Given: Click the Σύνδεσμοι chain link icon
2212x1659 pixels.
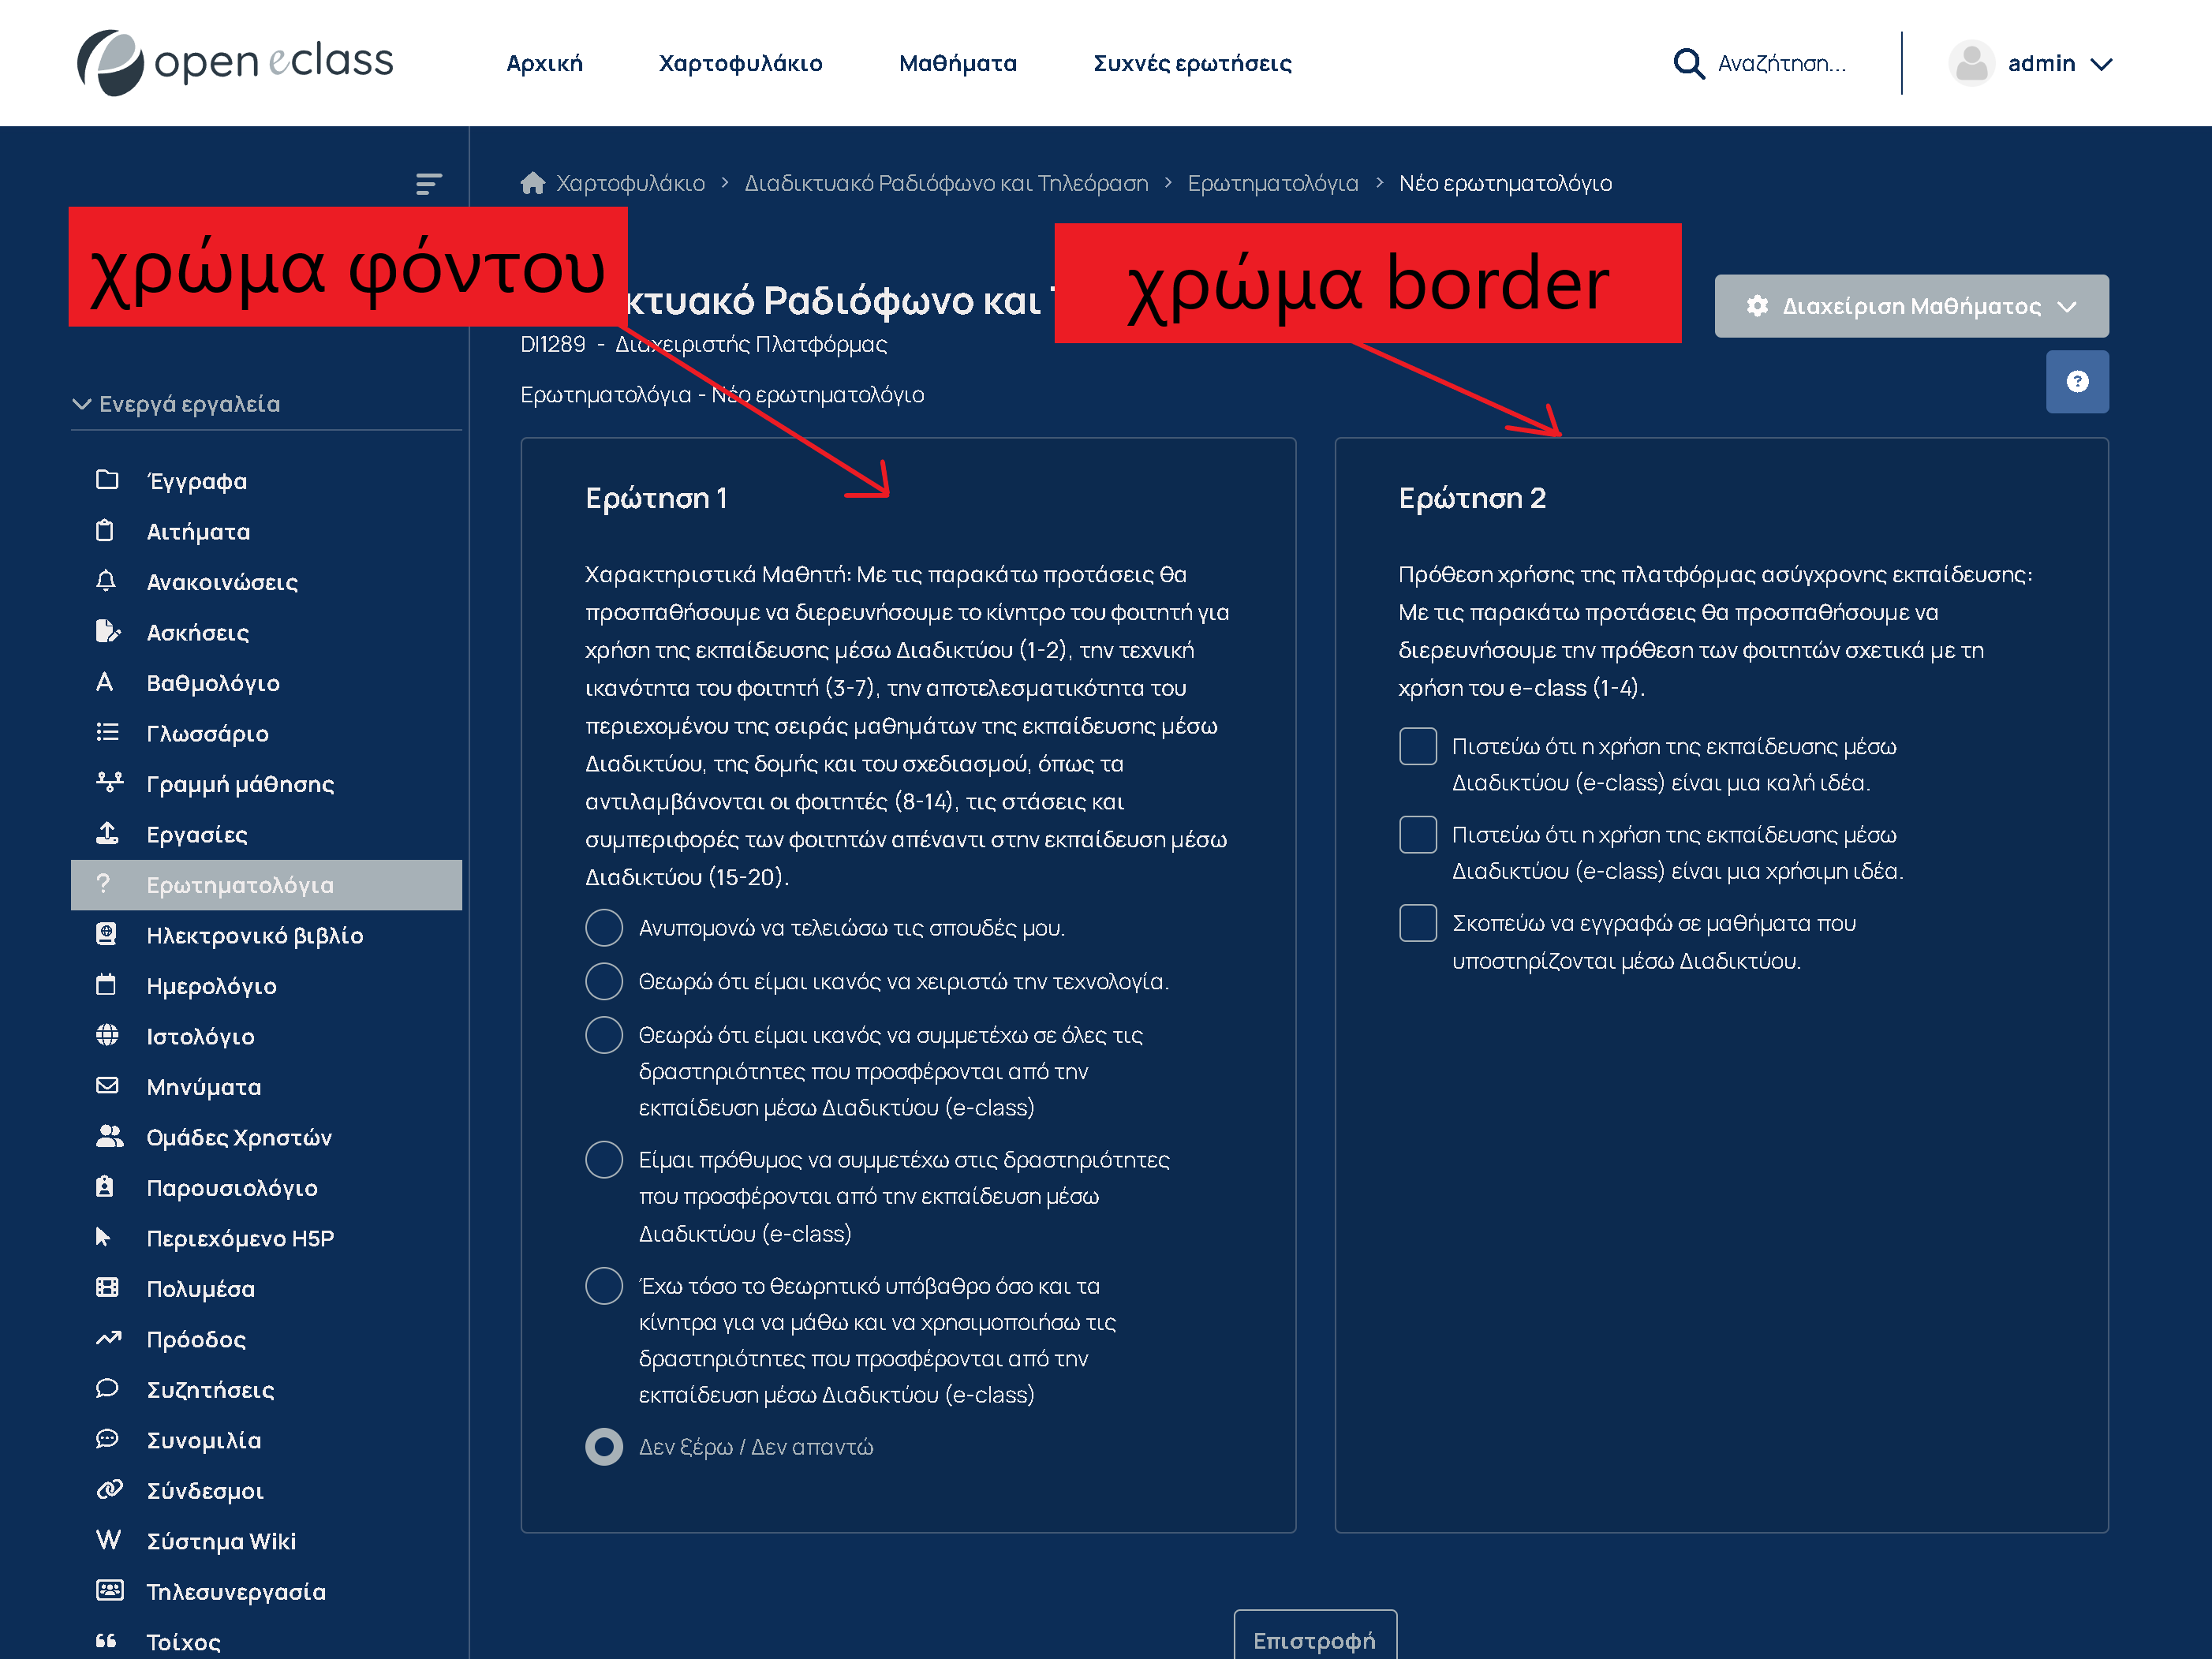Looking at the screenshot, I should (109, 1489).
